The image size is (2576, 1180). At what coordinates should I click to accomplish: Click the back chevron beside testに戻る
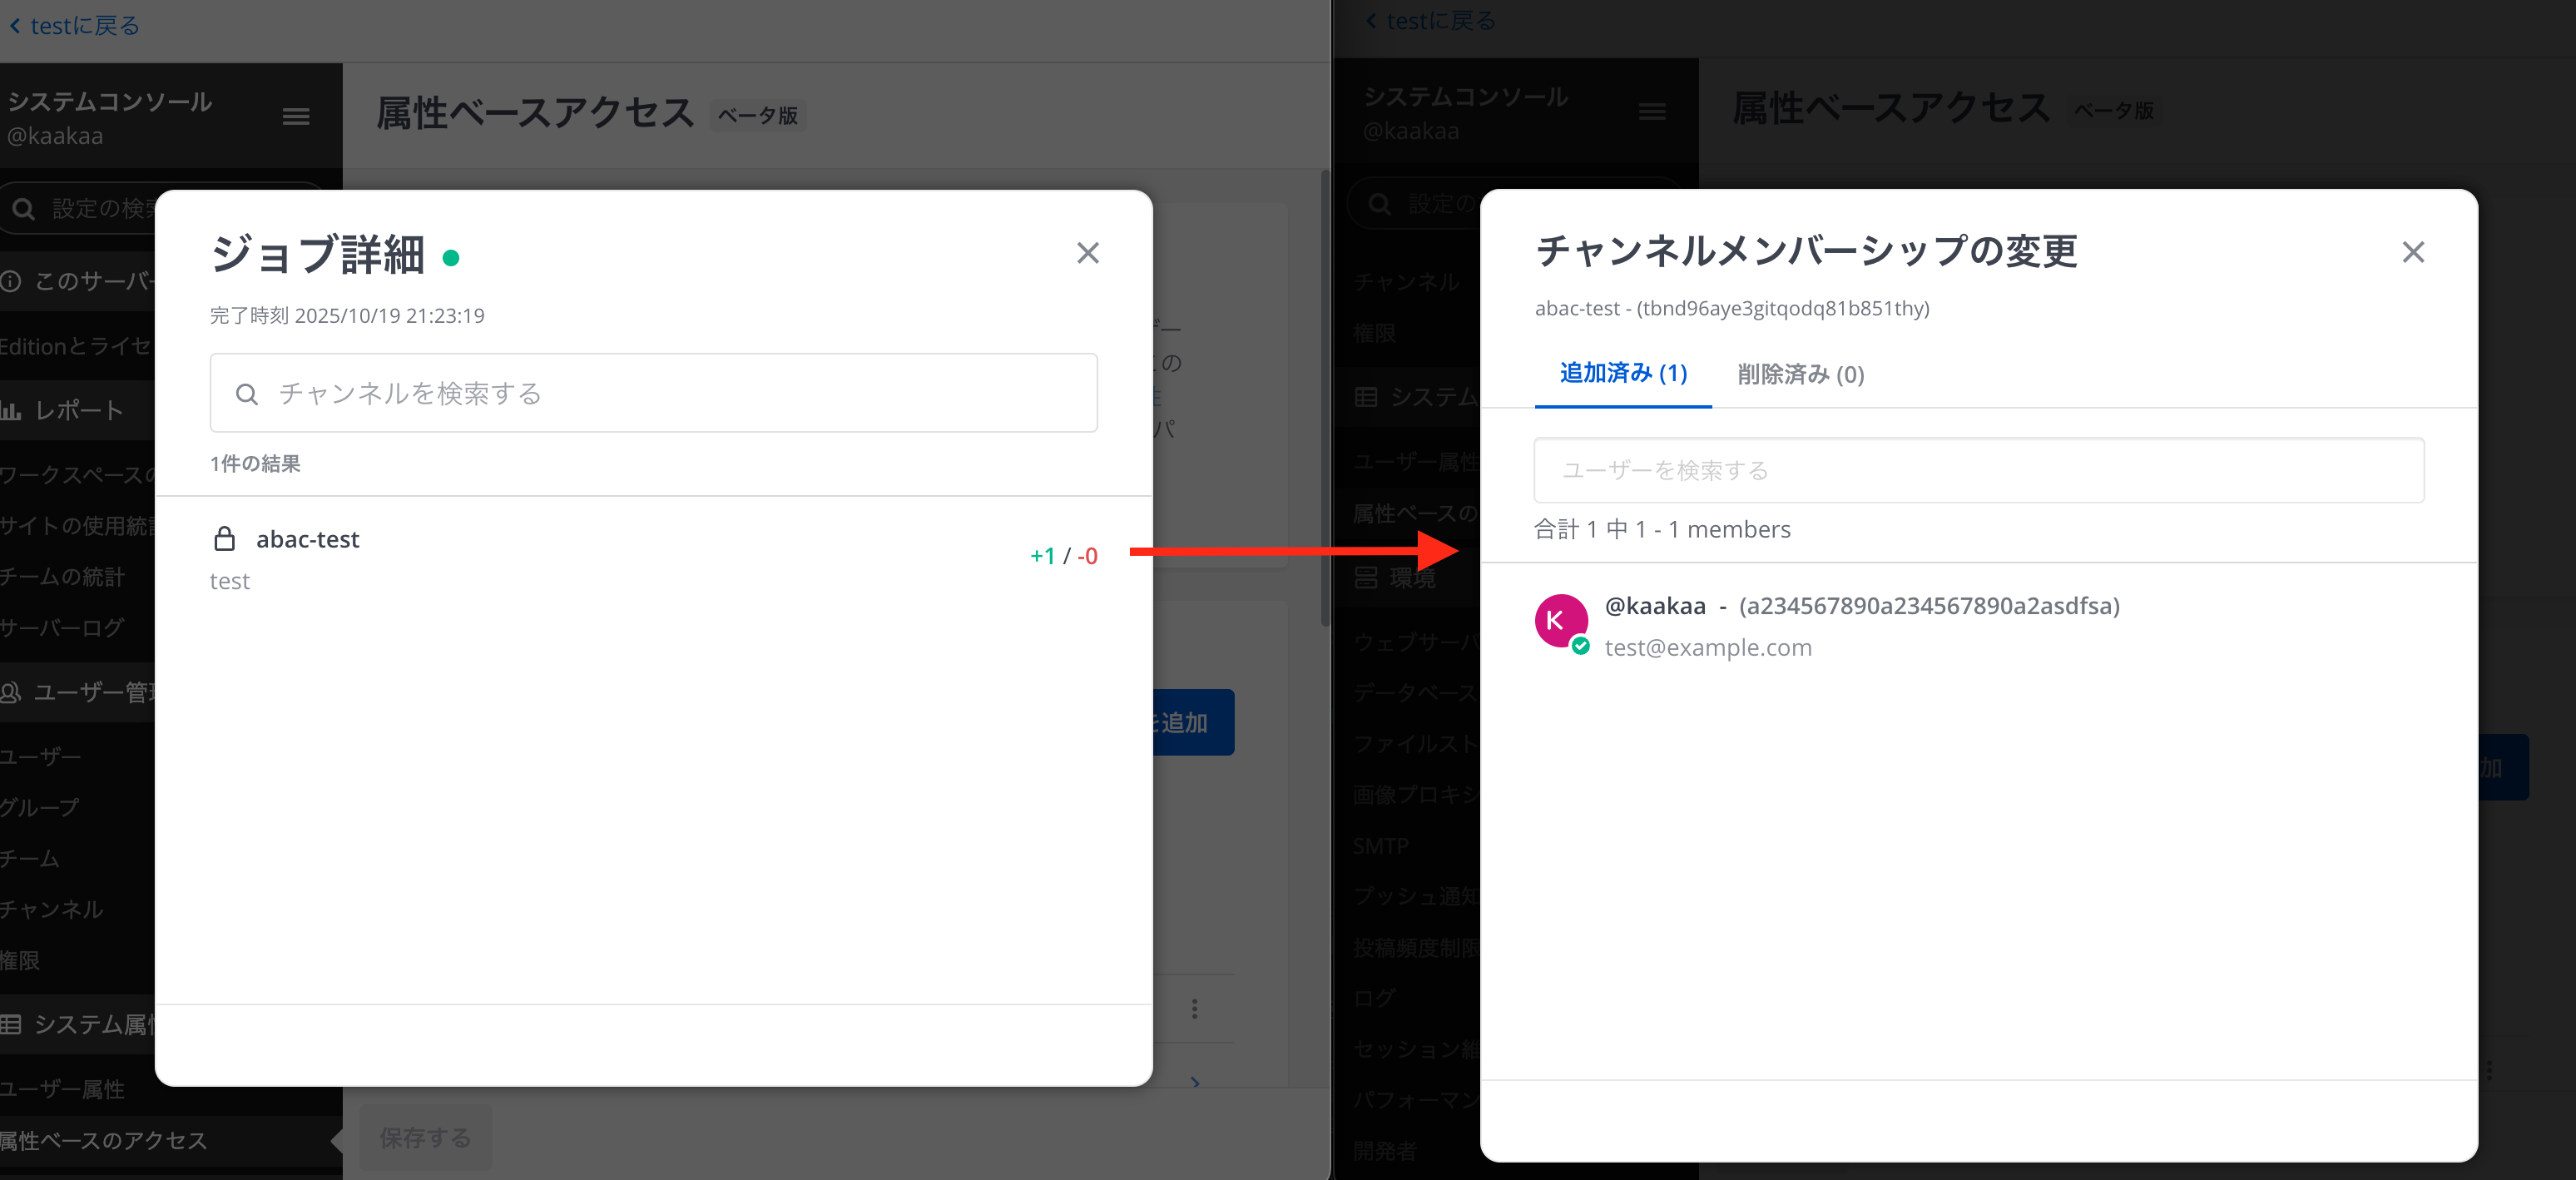(x=15, y=26)
